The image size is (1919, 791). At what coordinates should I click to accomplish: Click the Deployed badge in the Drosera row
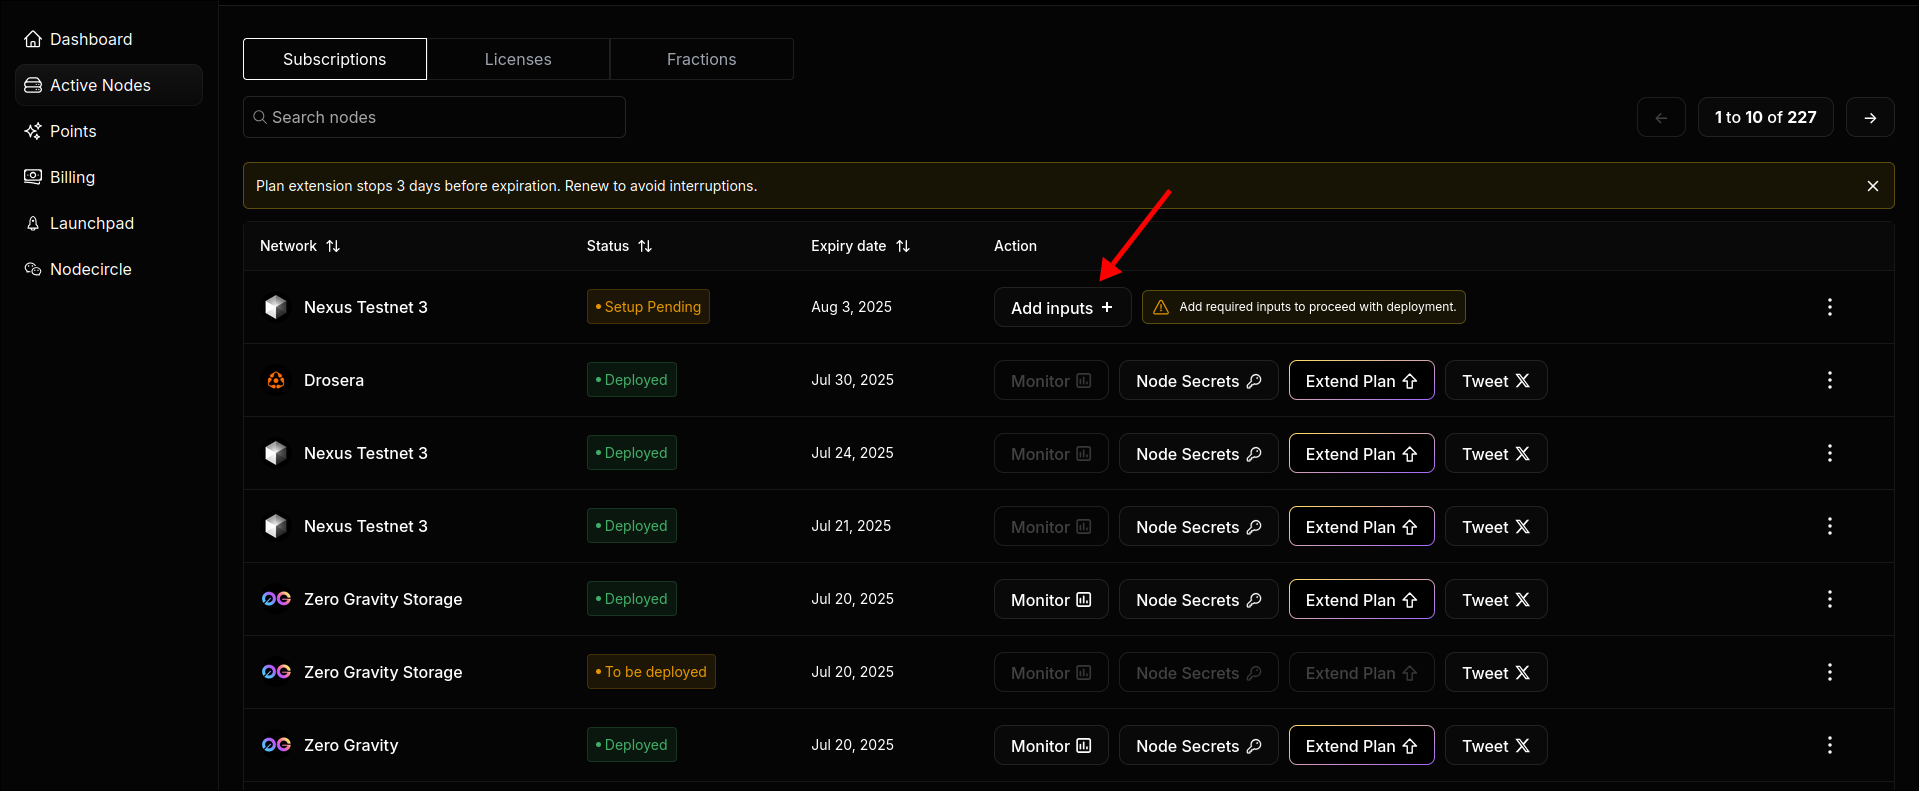pyautogui.click(x=632, y=380)
